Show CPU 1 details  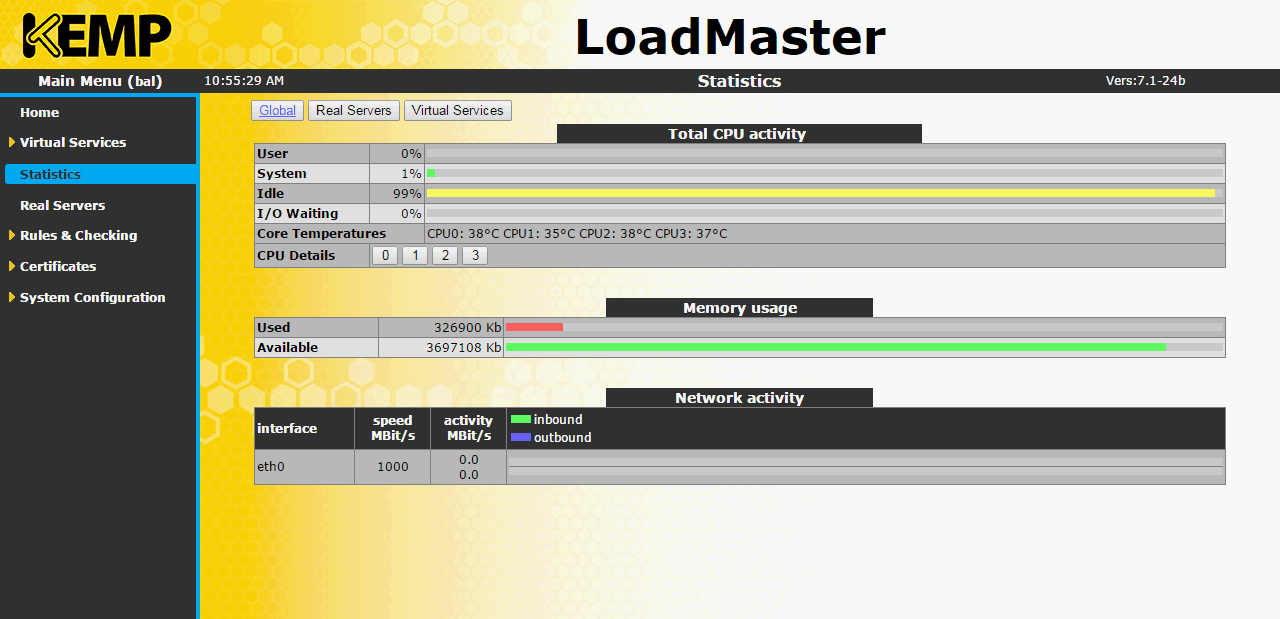tap(415, 255)
